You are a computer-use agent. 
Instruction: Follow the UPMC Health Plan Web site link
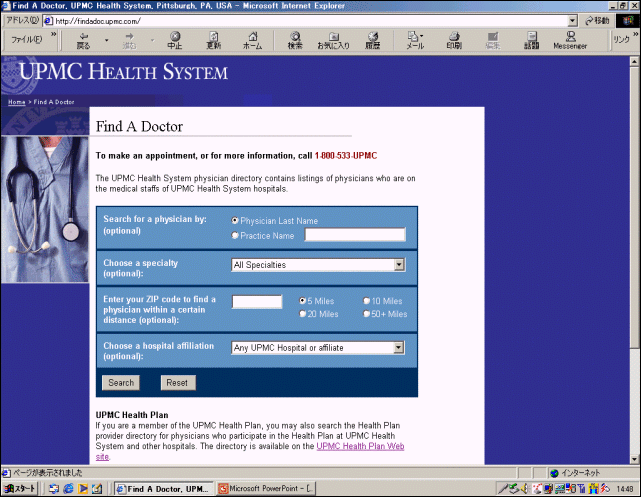[x=359, y=447]
